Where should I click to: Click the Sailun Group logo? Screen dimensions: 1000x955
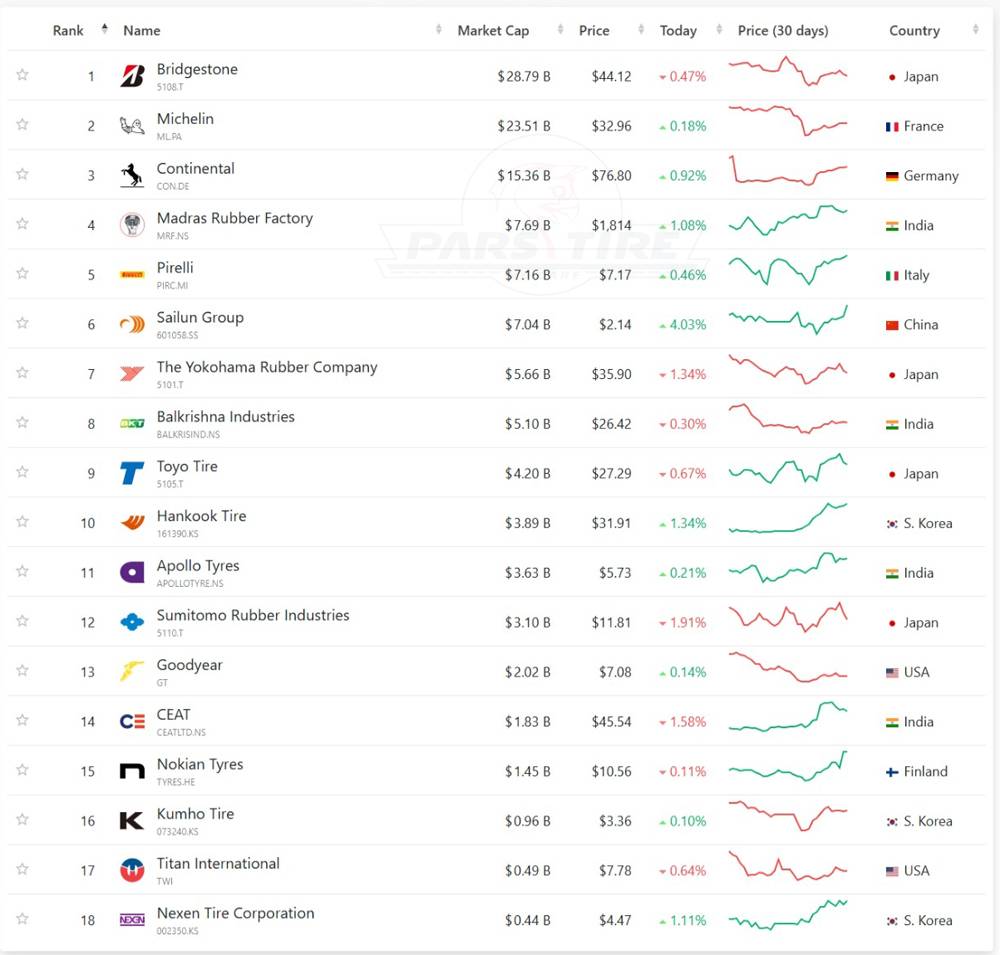tap(132, 325)
